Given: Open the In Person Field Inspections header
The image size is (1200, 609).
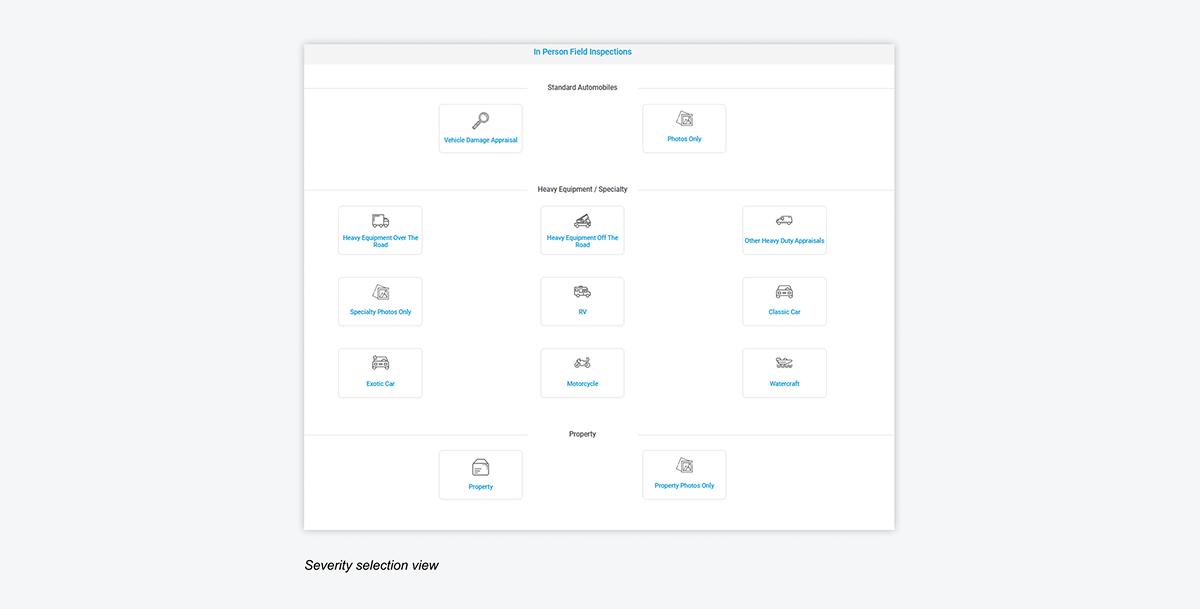Looking at the screenshot, I should click(x=582, y=52).
